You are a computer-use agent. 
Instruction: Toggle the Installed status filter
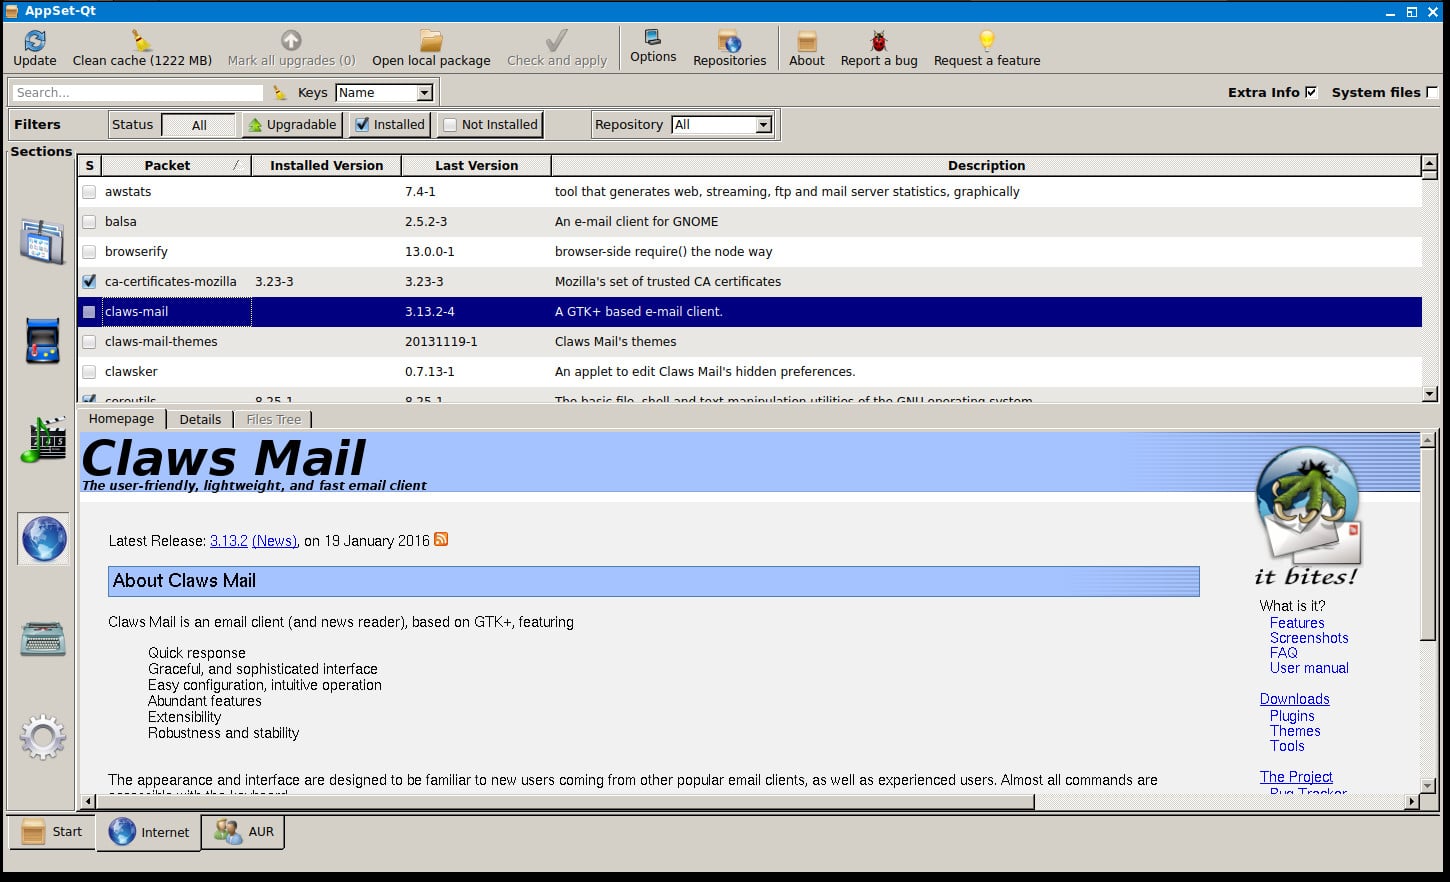[x=390, y=124]
